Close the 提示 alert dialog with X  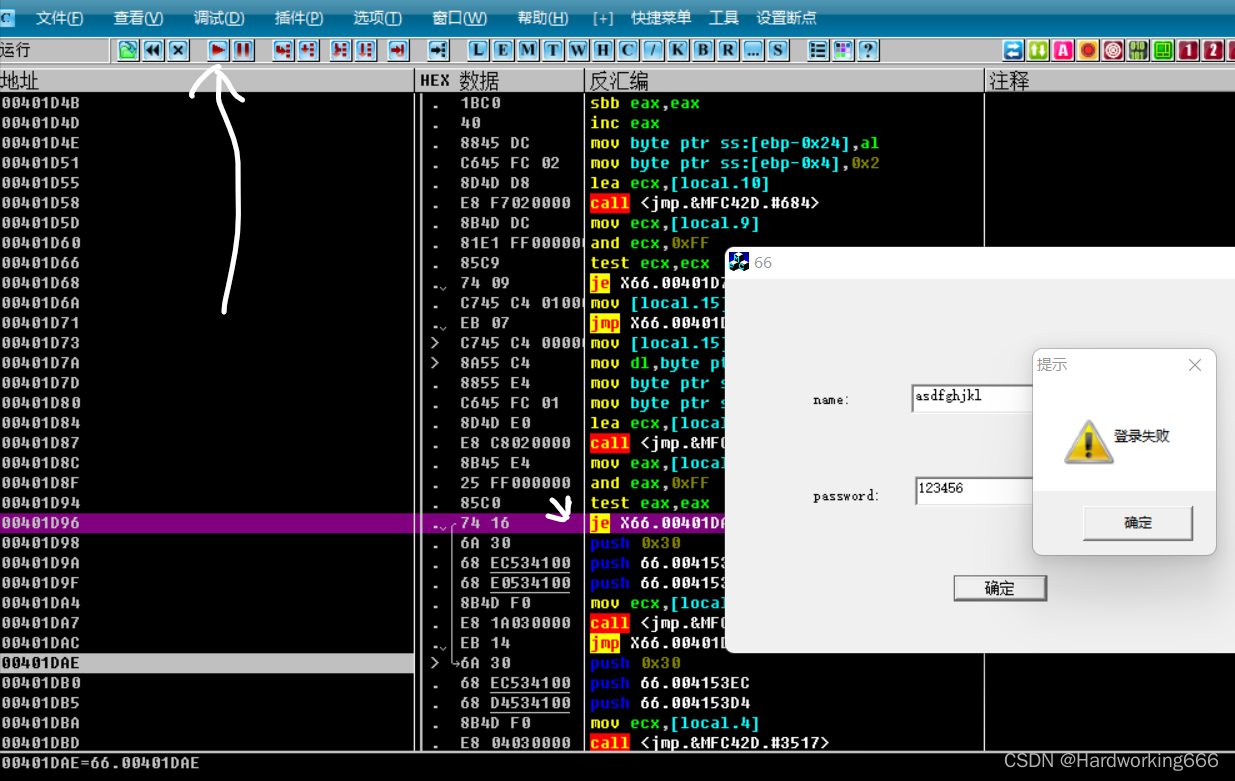click(x=1195, y=365)
